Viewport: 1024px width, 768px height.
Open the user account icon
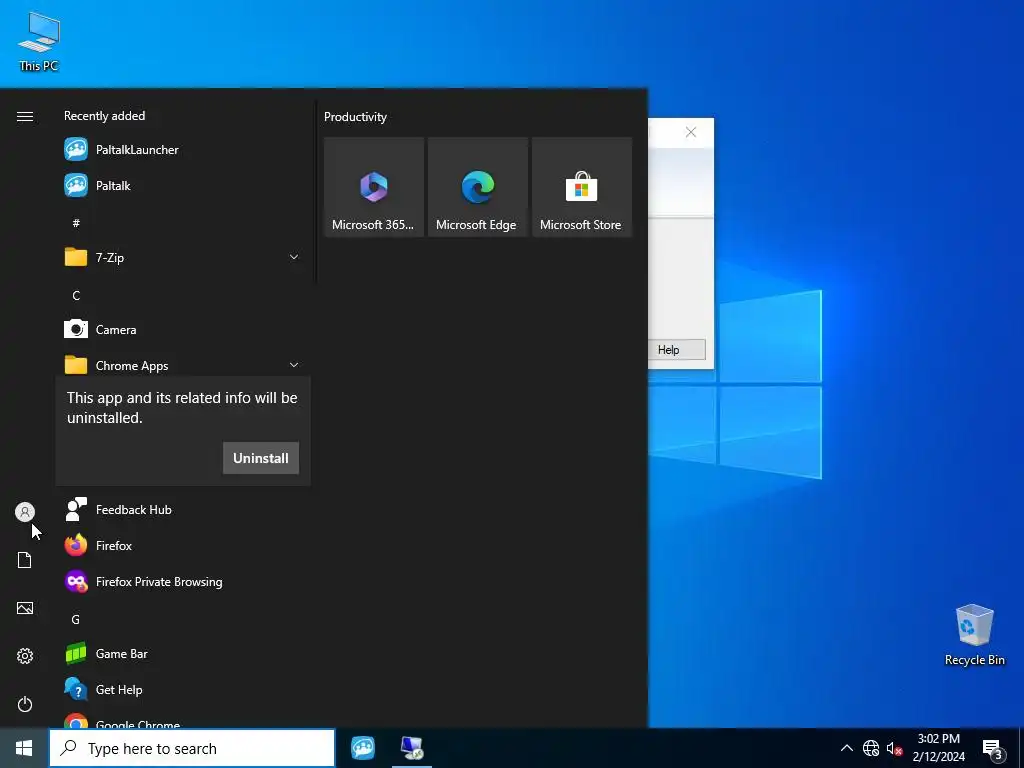[25, 512]
